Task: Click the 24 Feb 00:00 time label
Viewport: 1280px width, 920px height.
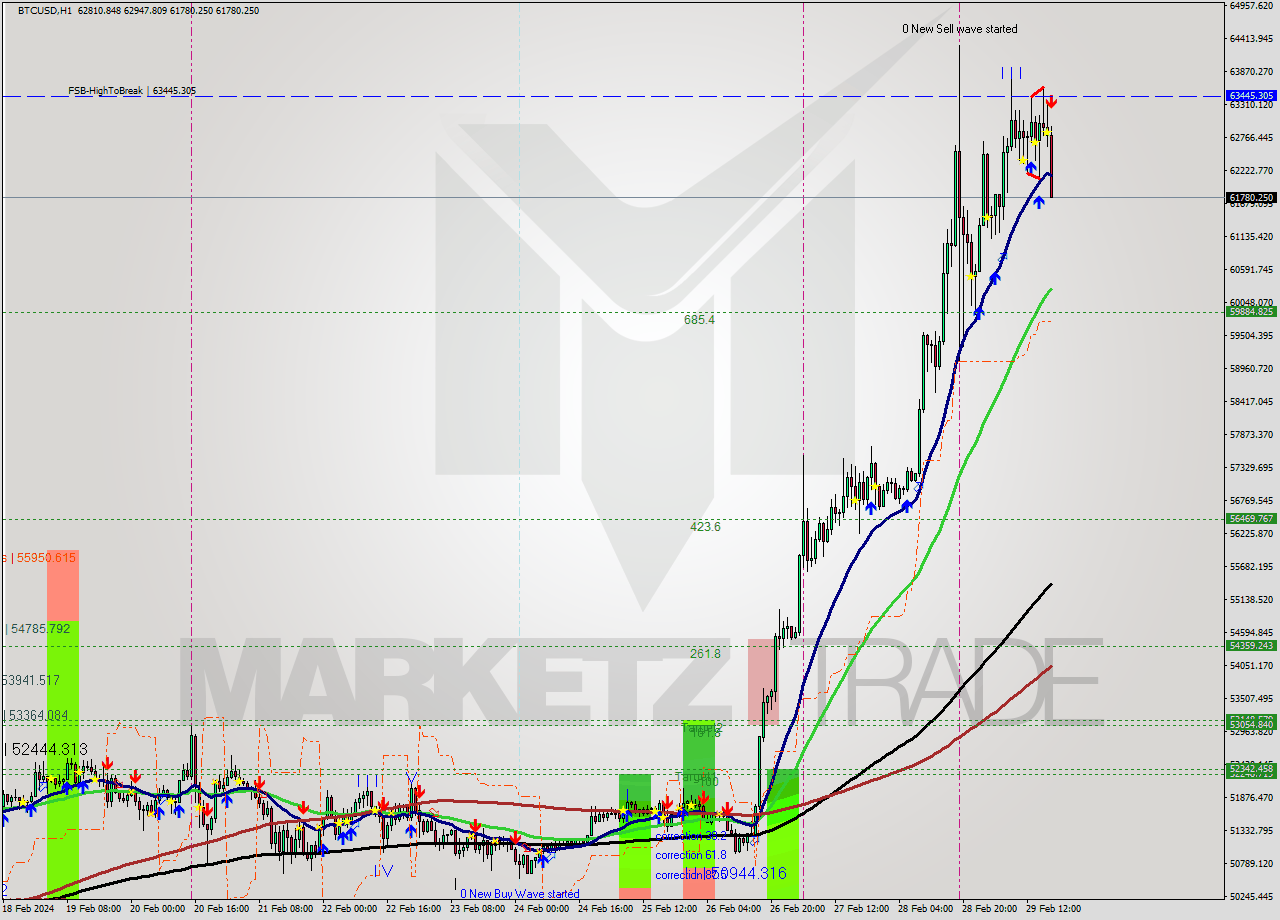Action: point(542,909)
